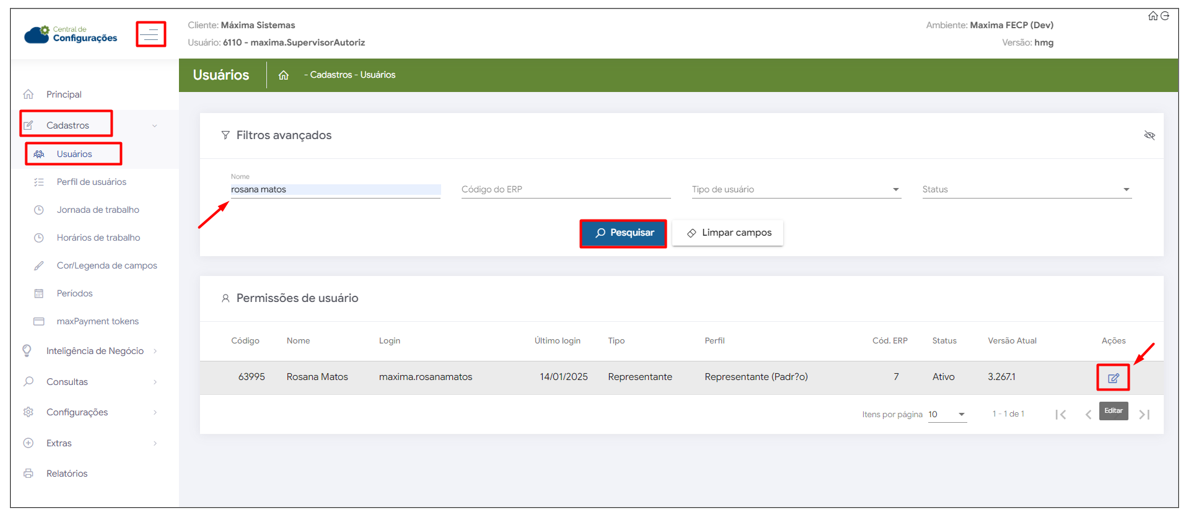Open Relatórios in the sidebar
This screenshot has width=1190, height=515.
(66, 474)
